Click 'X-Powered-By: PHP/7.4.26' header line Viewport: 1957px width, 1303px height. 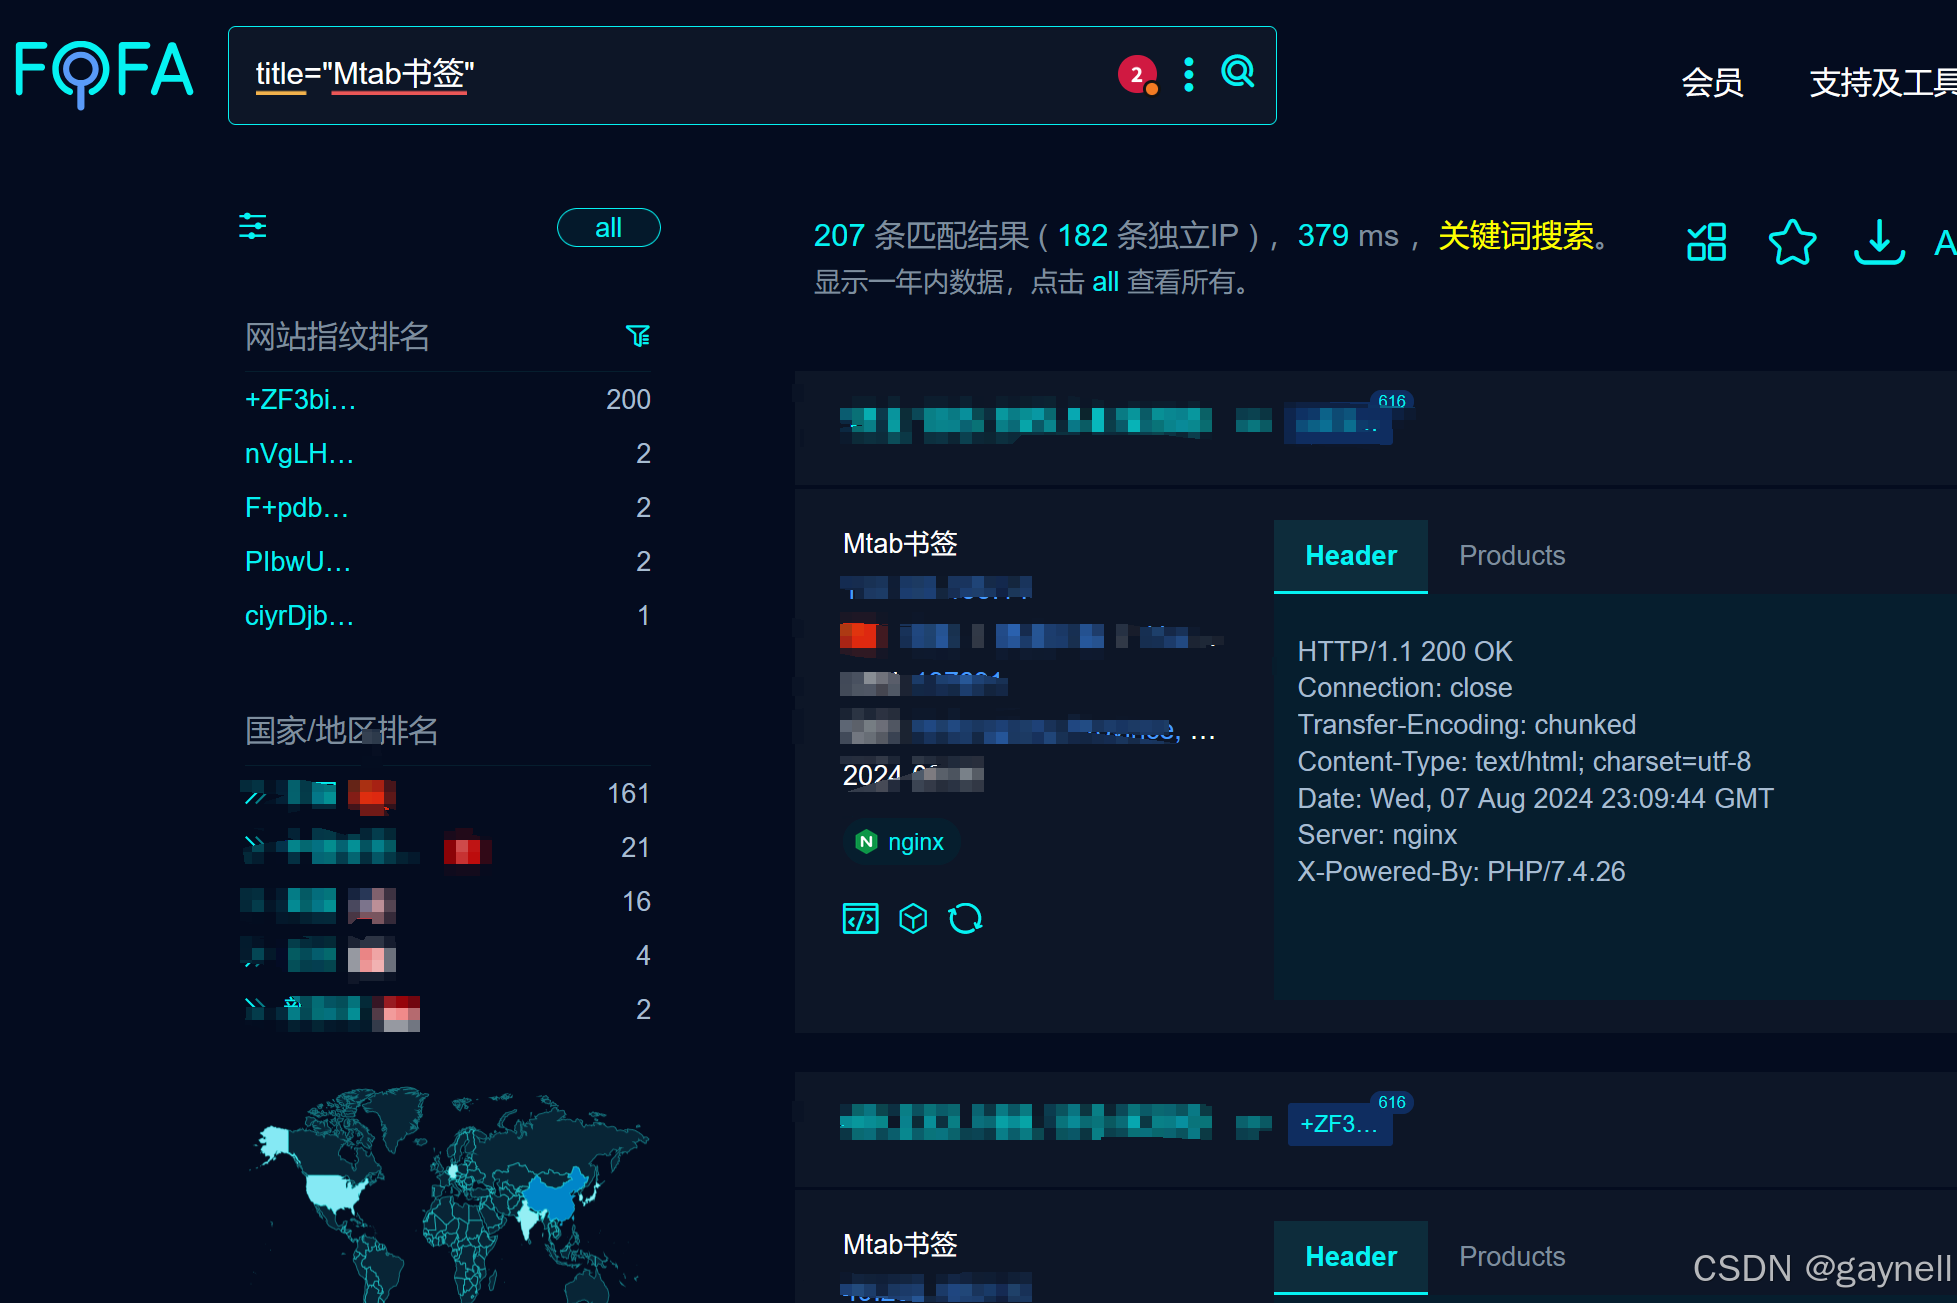point(1461,872)
